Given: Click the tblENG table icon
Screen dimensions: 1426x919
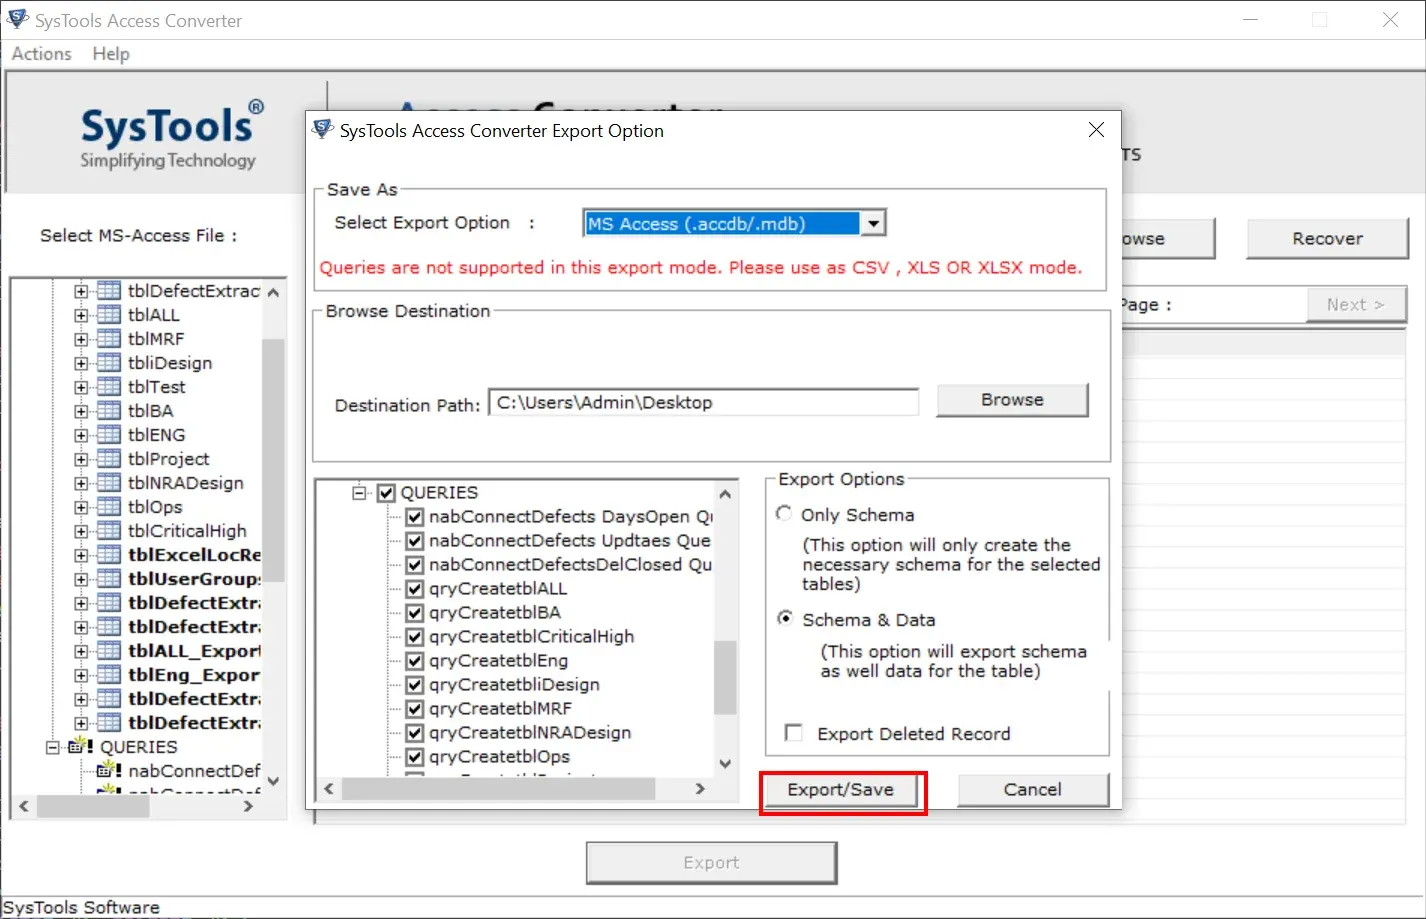Looking at the screenshot, I should click(109, 435).
